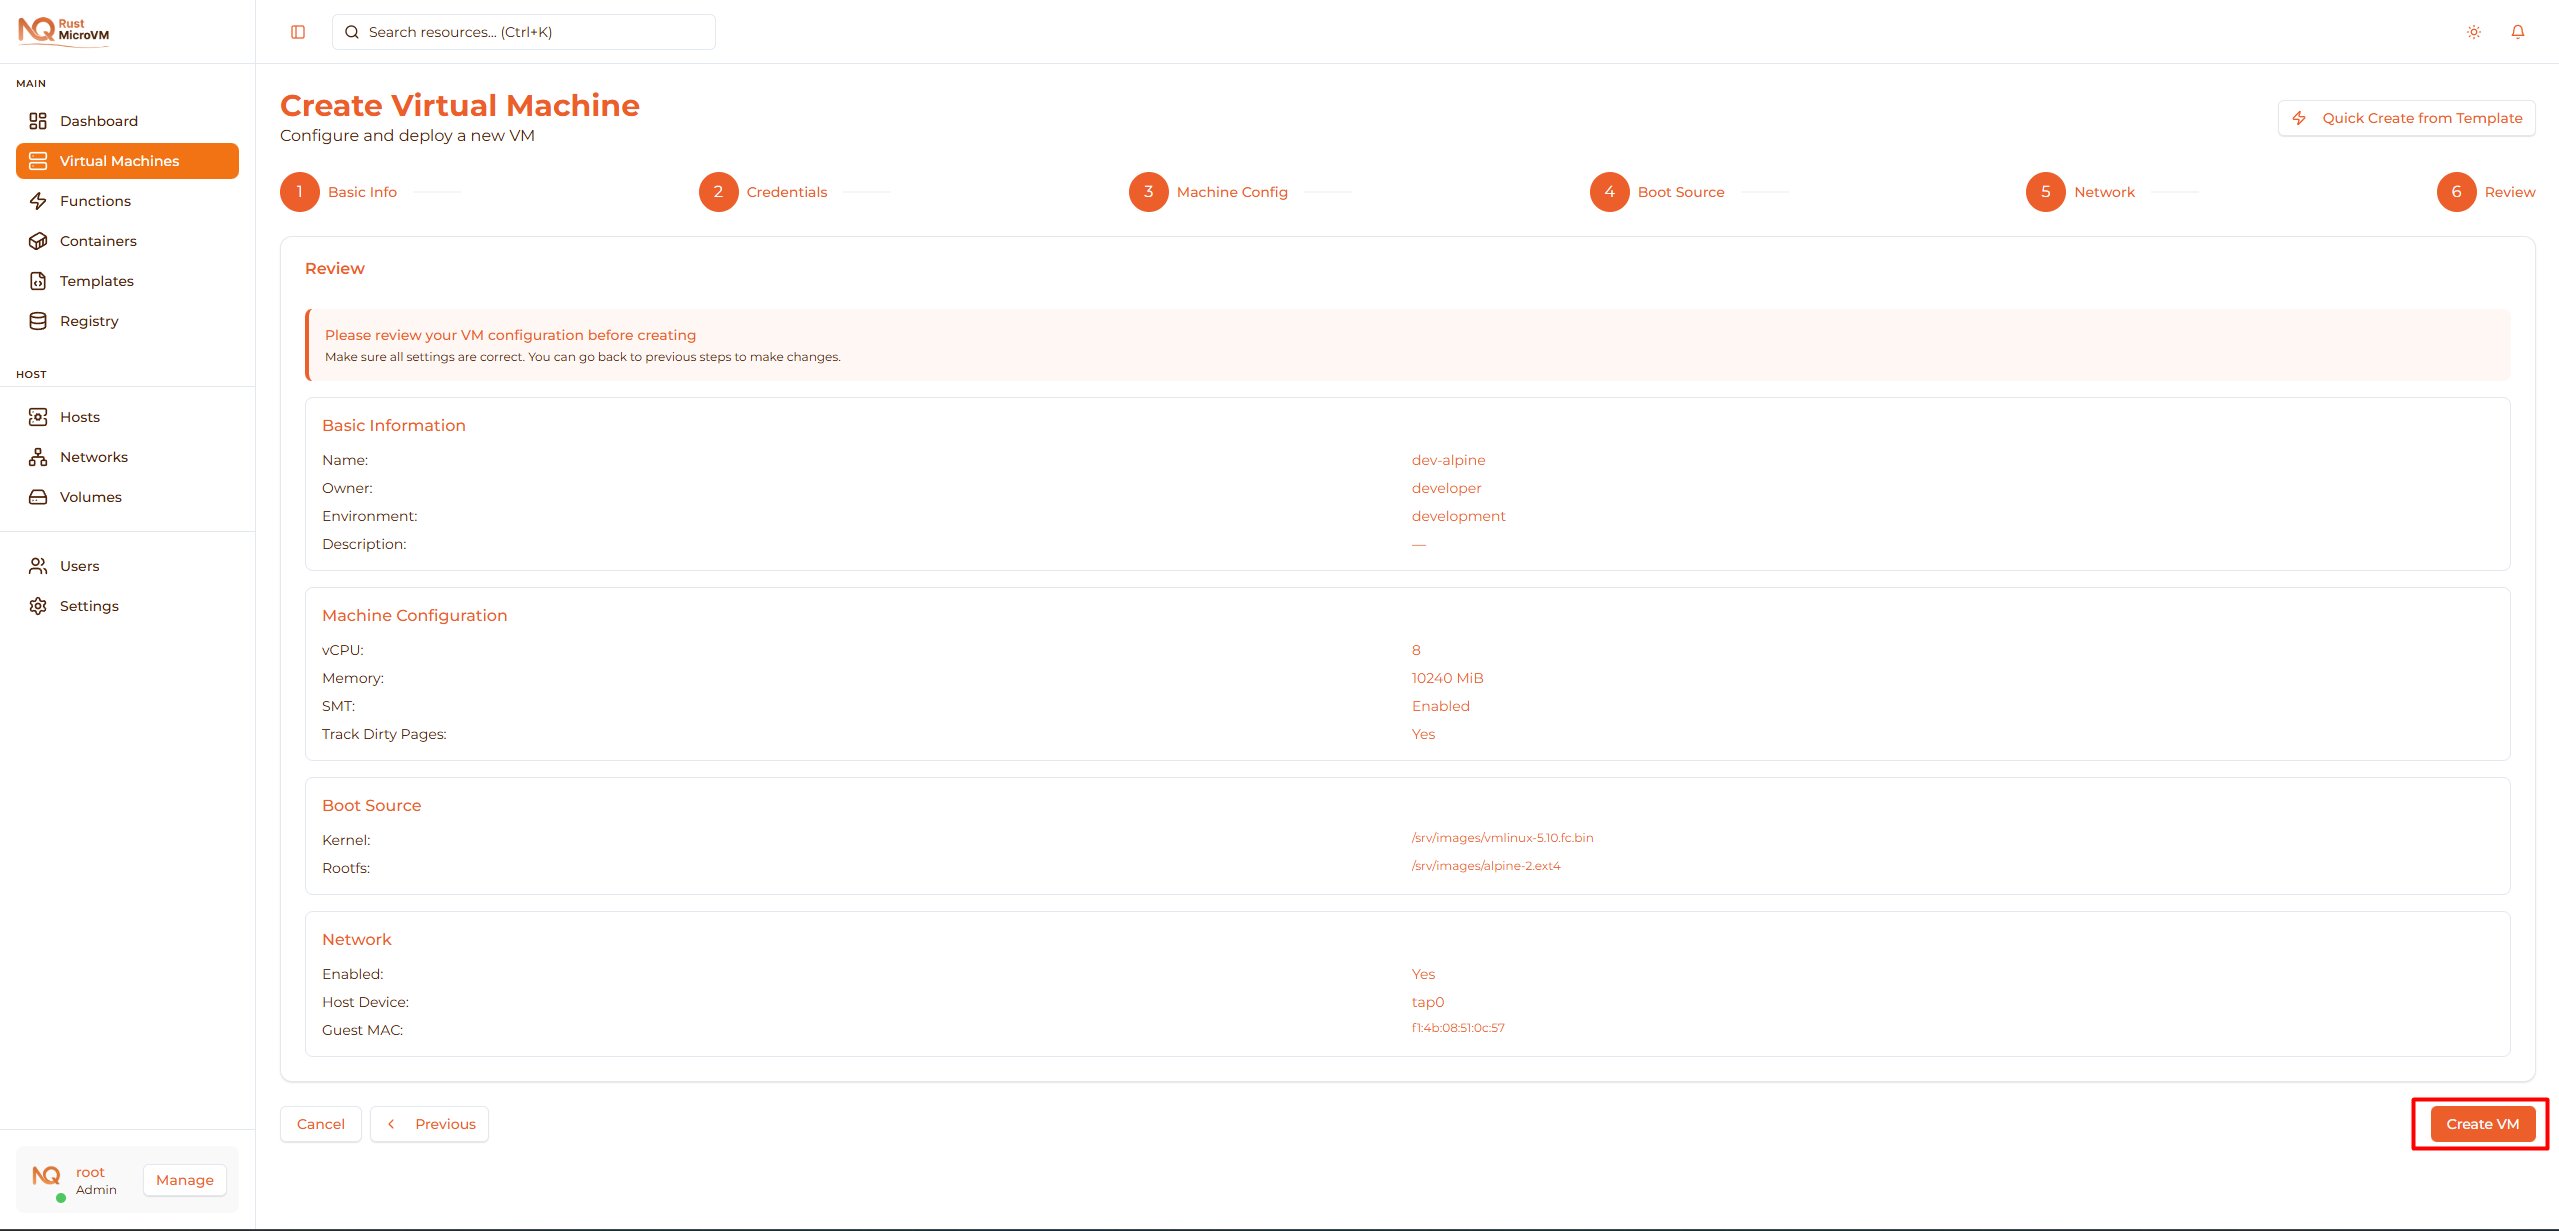Switch to the Boot Source step

click(x=1681, y=191)
